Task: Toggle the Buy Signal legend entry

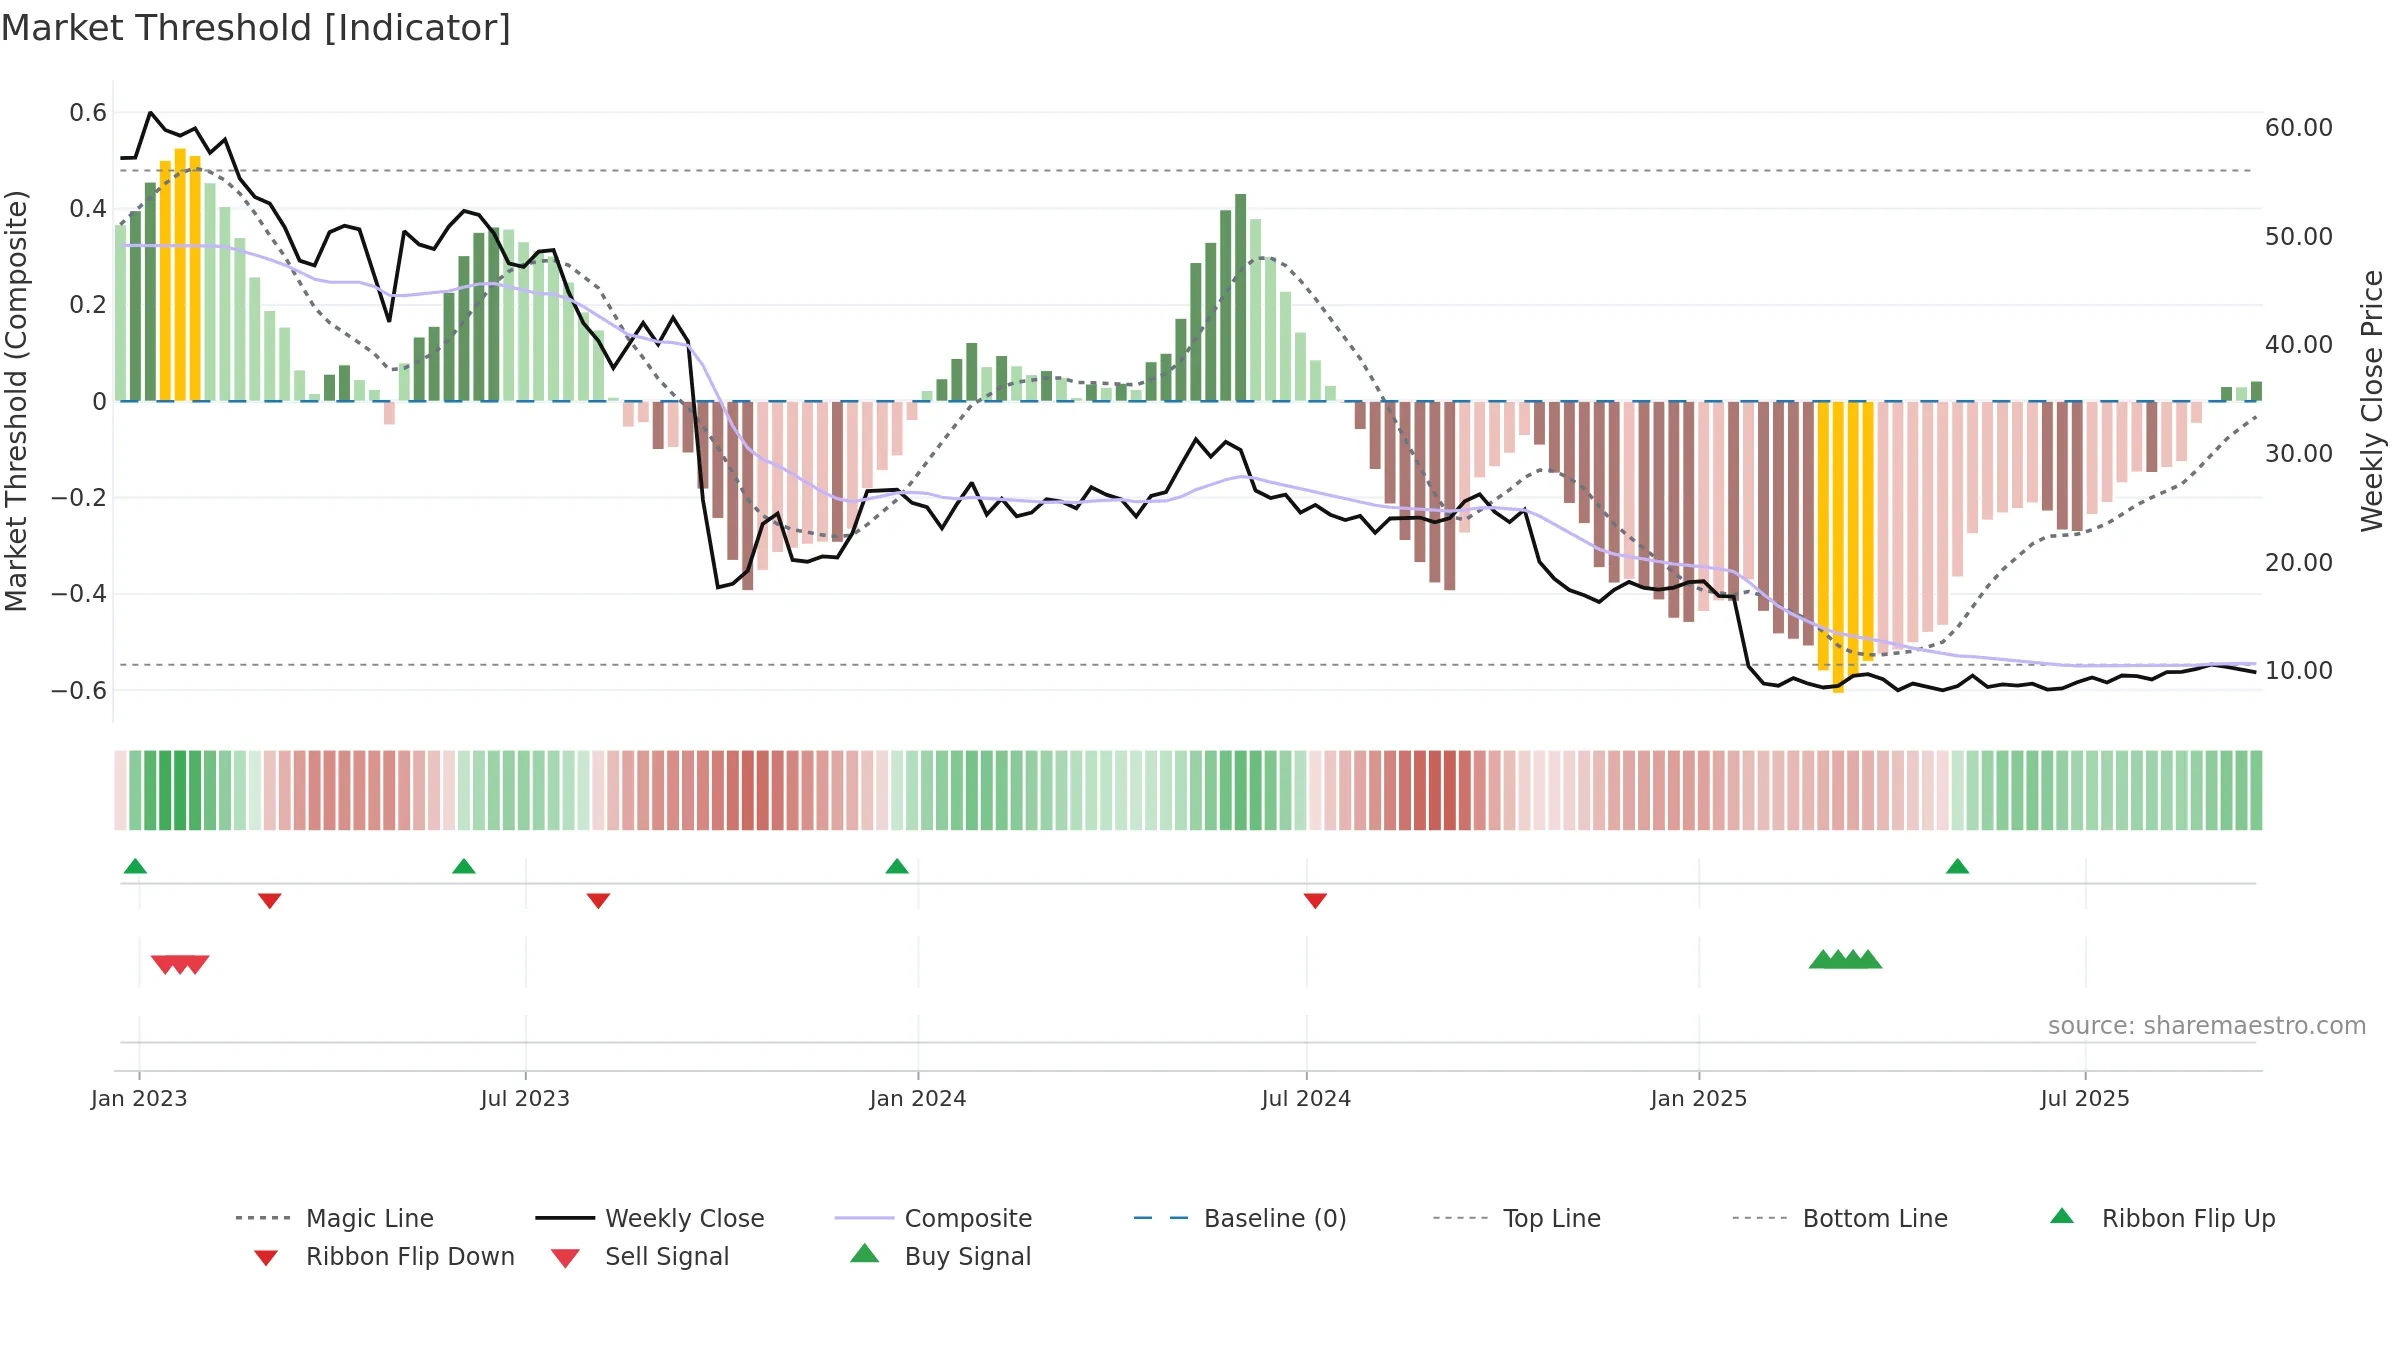Action: click(940, 1256)
